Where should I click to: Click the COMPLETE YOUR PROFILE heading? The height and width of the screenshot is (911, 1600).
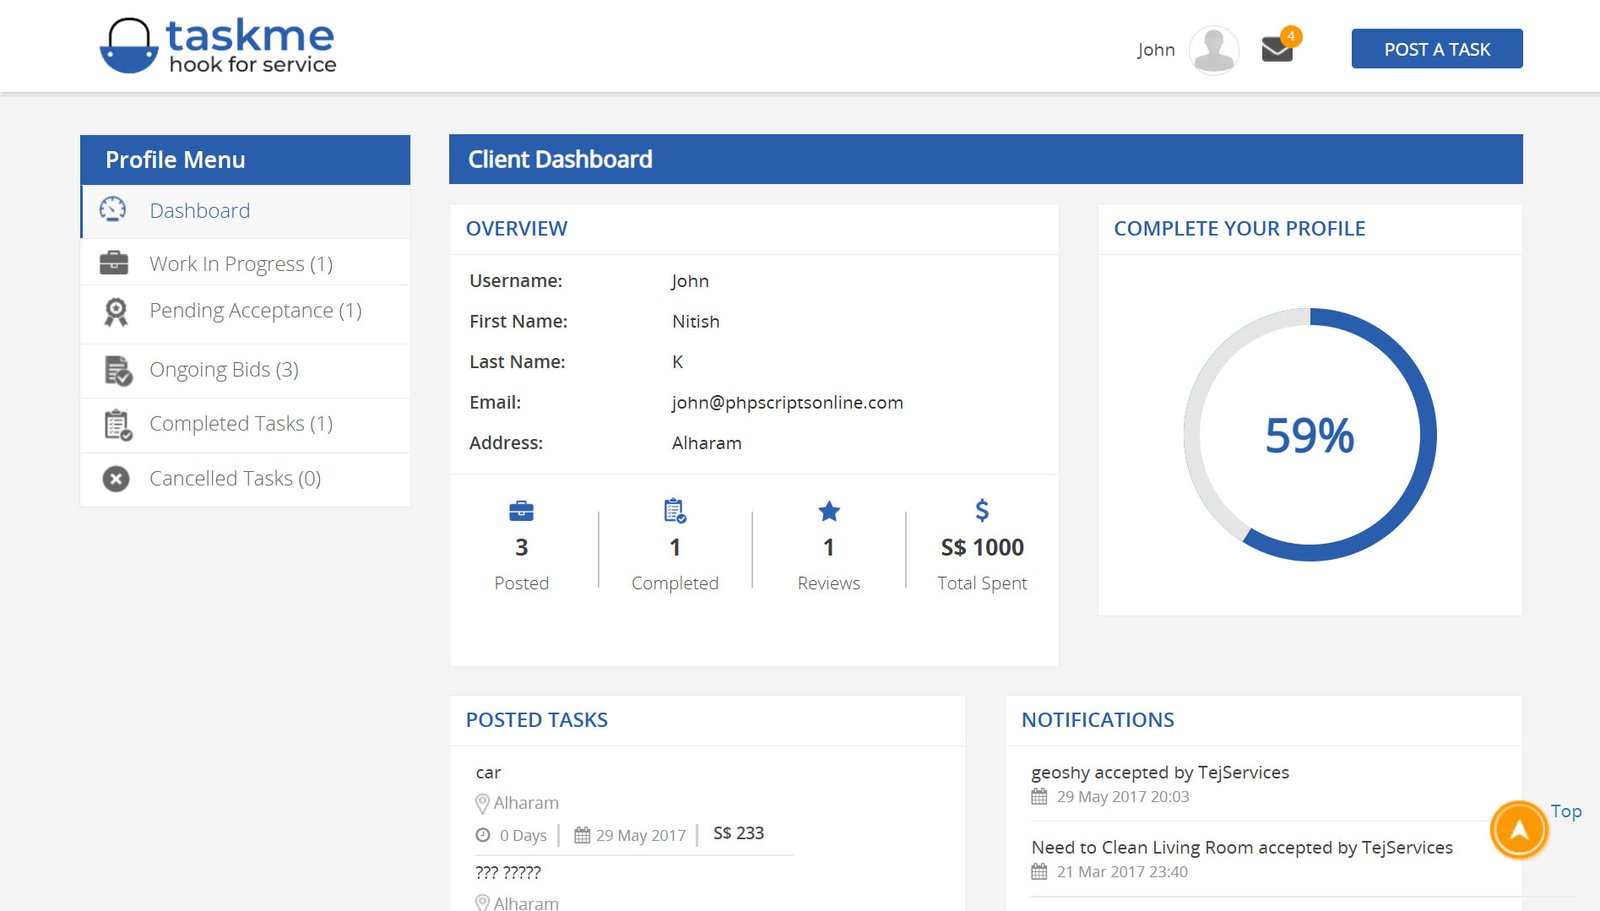point(1239,229)
